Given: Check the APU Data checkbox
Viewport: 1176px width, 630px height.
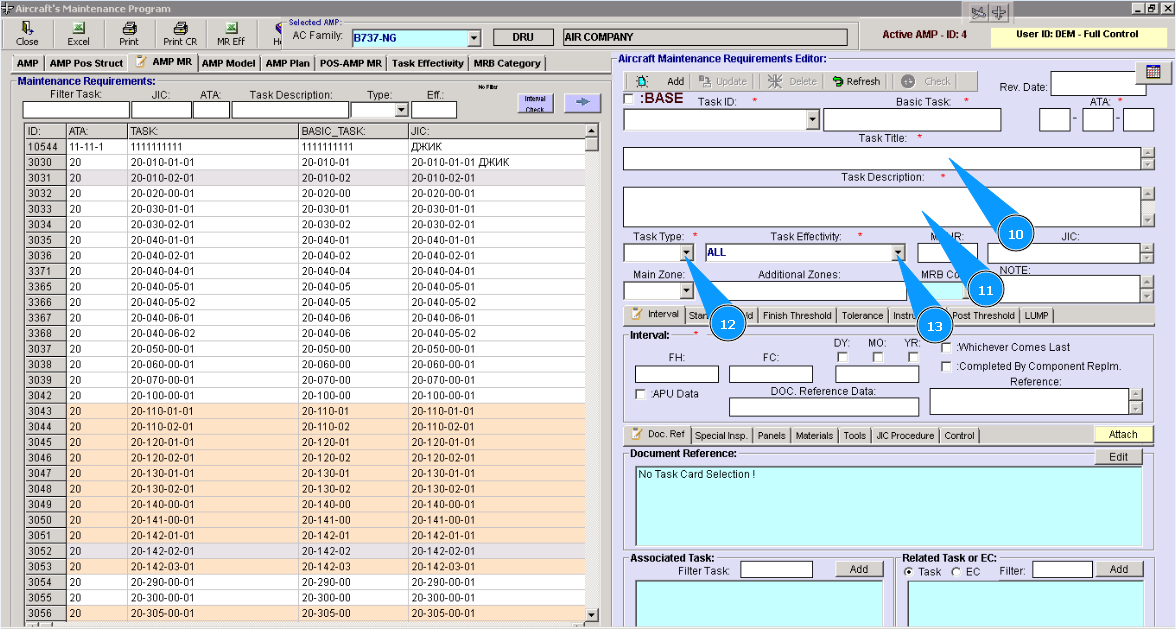Looking at the screenshot, I should click(641, 394).
